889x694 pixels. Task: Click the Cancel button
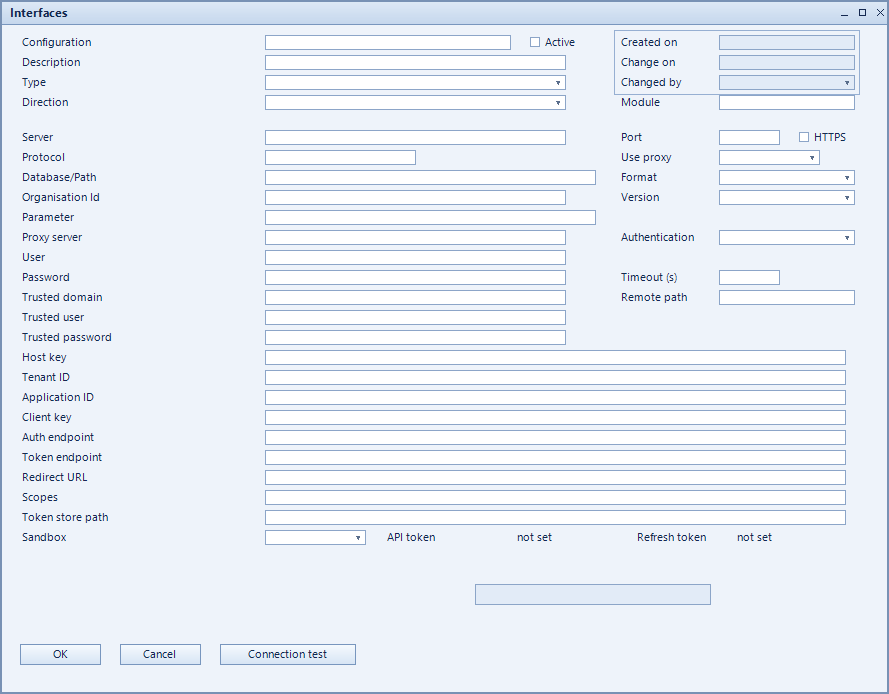pyautogui.click(x=160, y=654)
